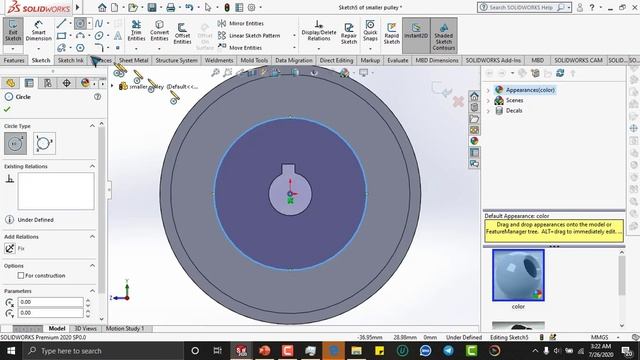Open PropertyManager tab in left panel
The image size is (640, 360).
coord(29,83)
